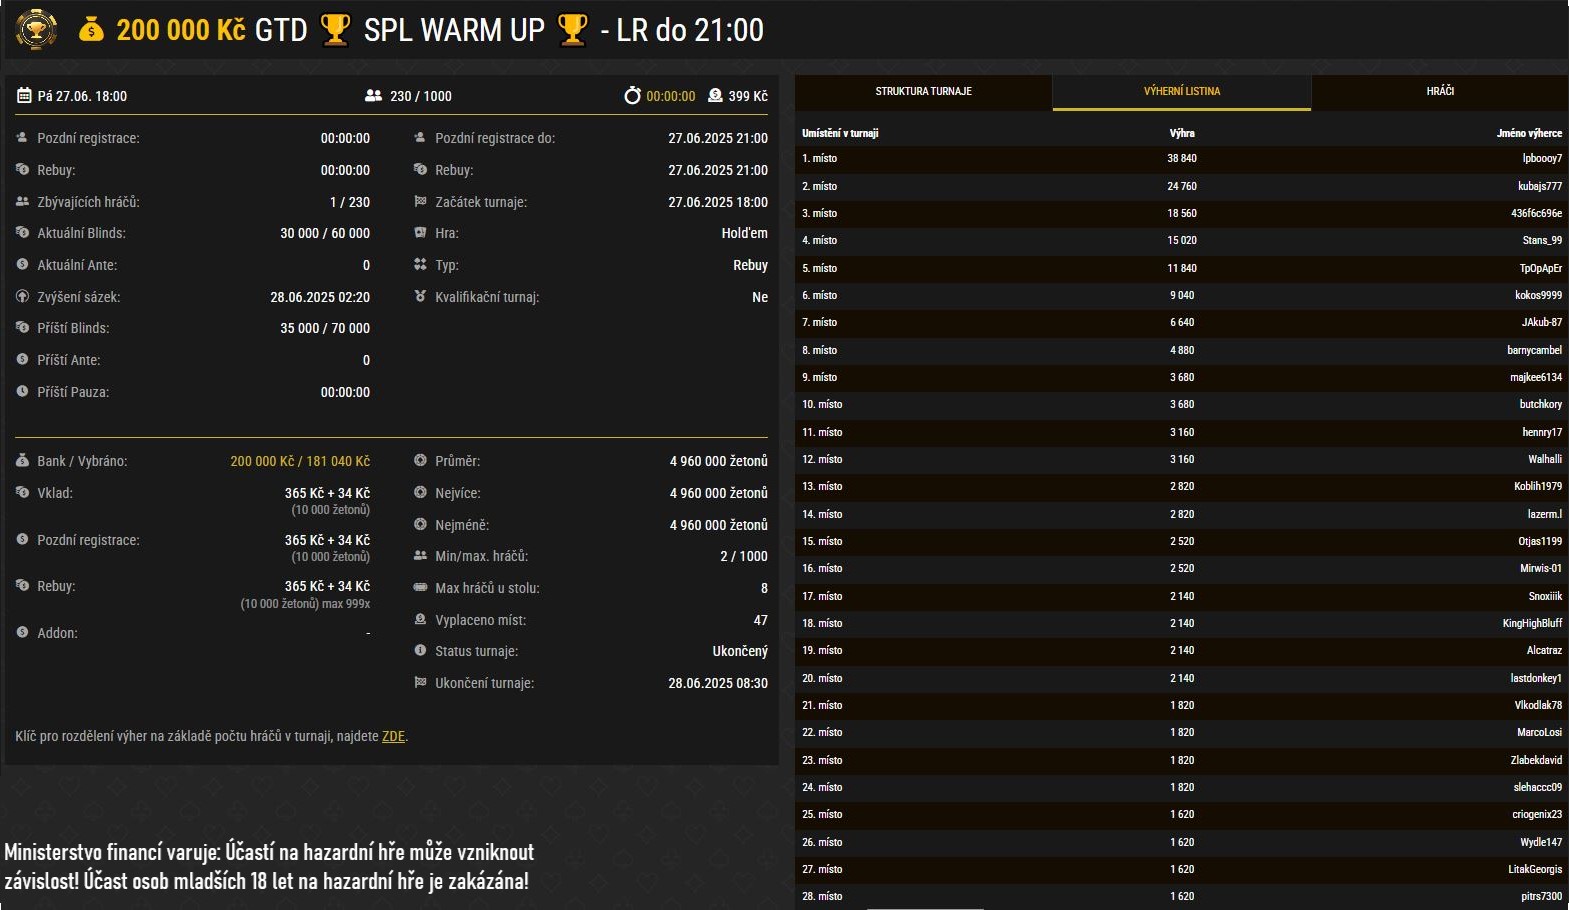Click the Umístění v turnaji column header
The width and height of the screenshot is (1569, 910).
840,133
